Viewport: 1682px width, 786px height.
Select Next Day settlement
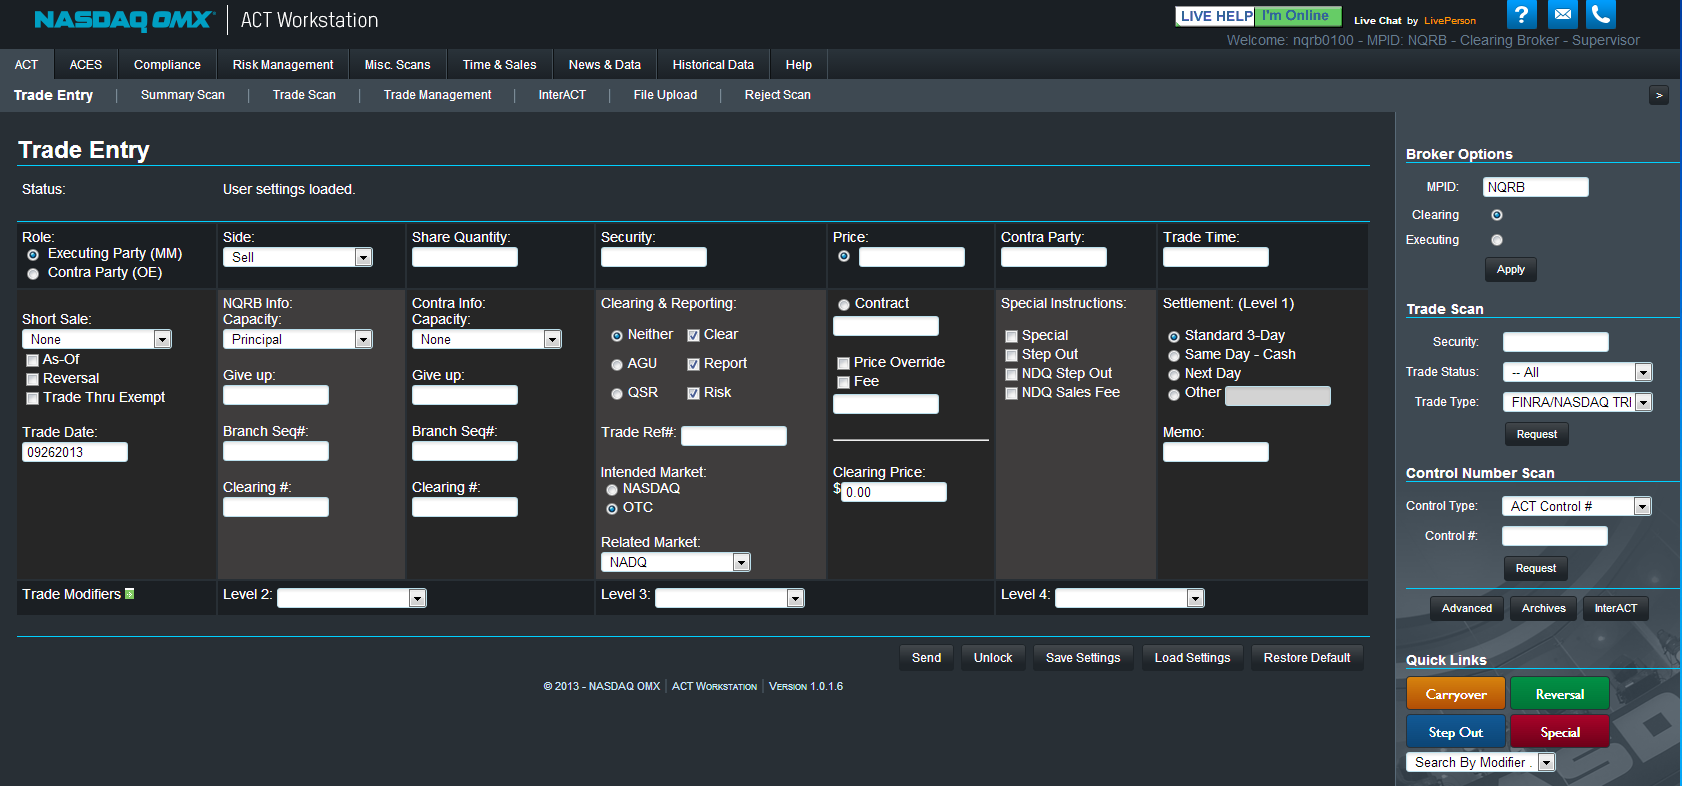coord(1174,375)
